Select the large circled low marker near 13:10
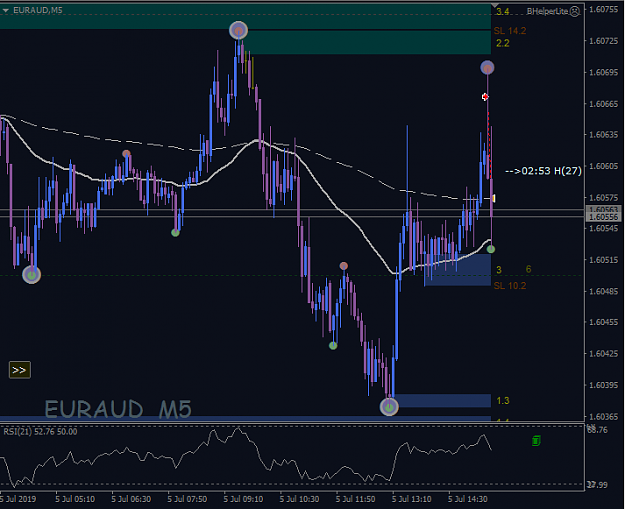Screen dimensions: 625x509 pyautogui.click(x=389, y=407)
